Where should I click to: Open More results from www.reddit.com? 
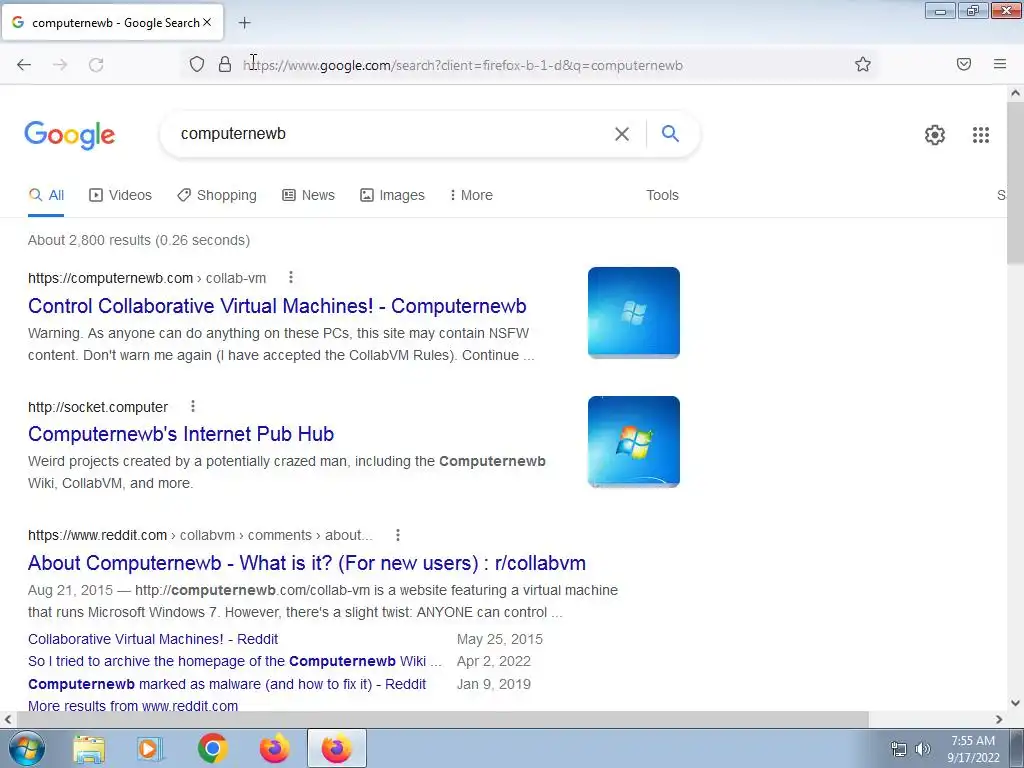pos(133,705)
